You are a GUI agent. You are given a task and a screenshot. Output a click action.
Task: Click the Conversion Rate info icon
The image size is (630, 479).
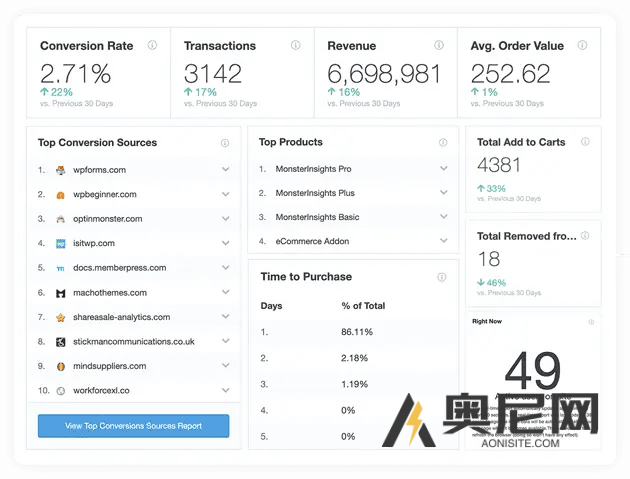152,45
